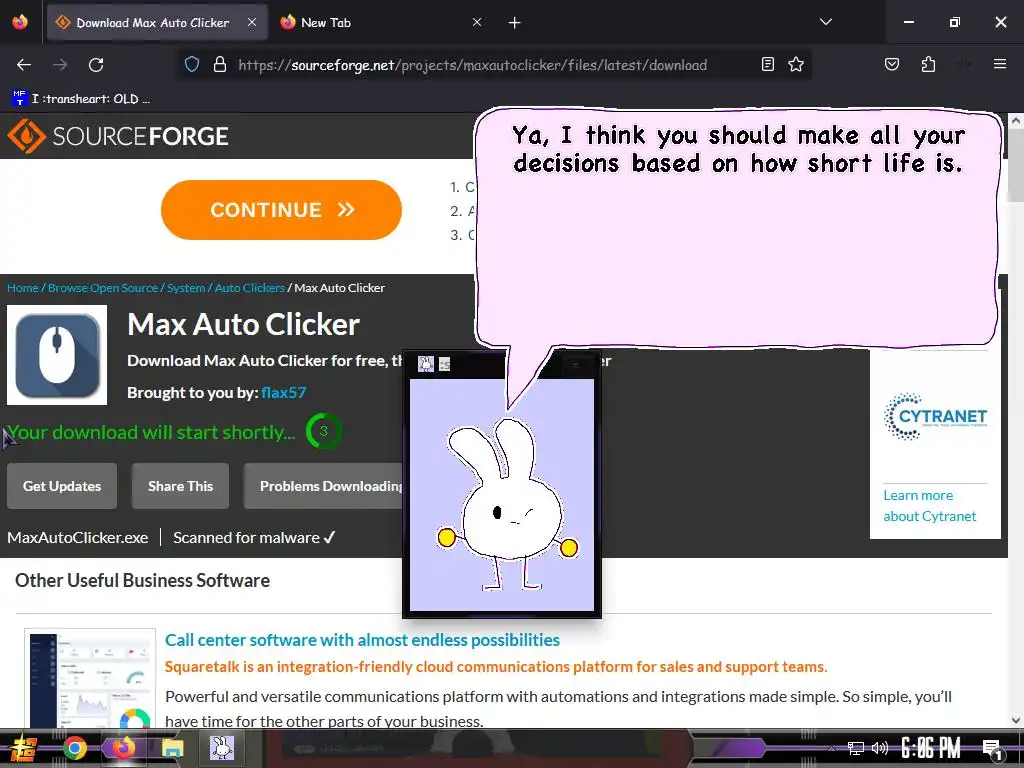This screenshot has height=768, width=1024.
Task: Open the notification center icon
Action: coord(992,749)
